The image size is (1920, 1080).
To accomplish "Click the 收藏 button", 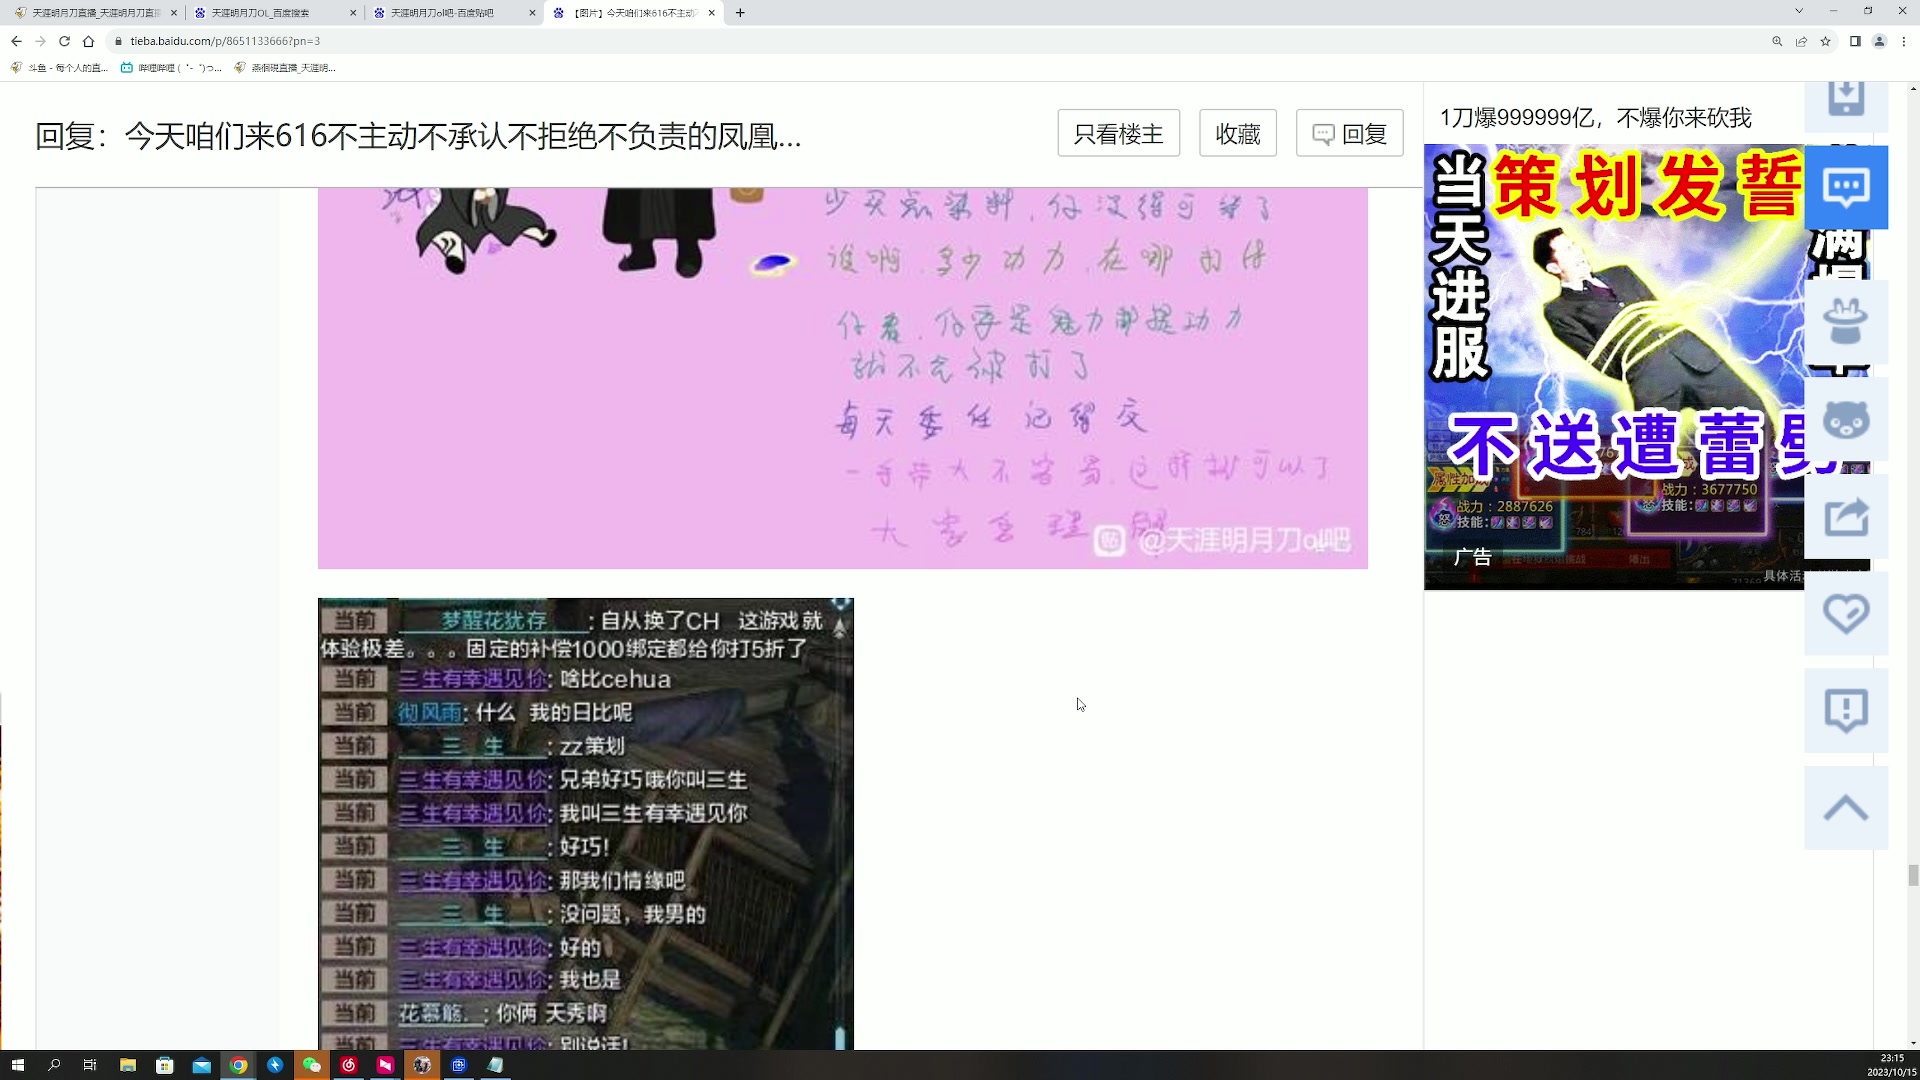I will point(1238,132).
